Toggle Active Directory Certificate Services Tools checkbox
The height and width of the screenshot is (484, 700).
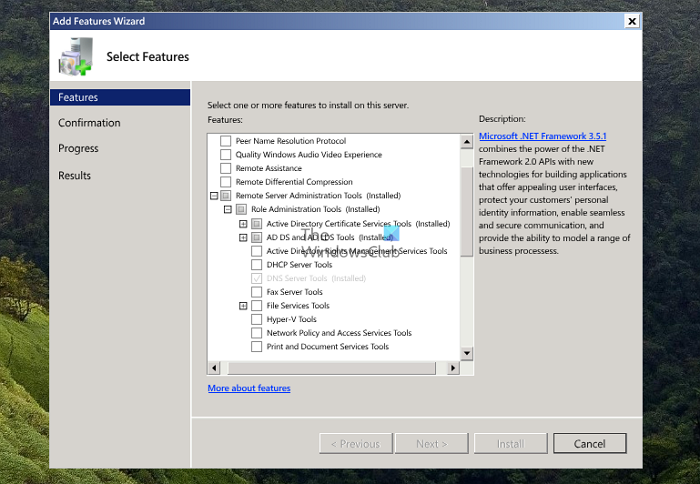click(256, 224)
